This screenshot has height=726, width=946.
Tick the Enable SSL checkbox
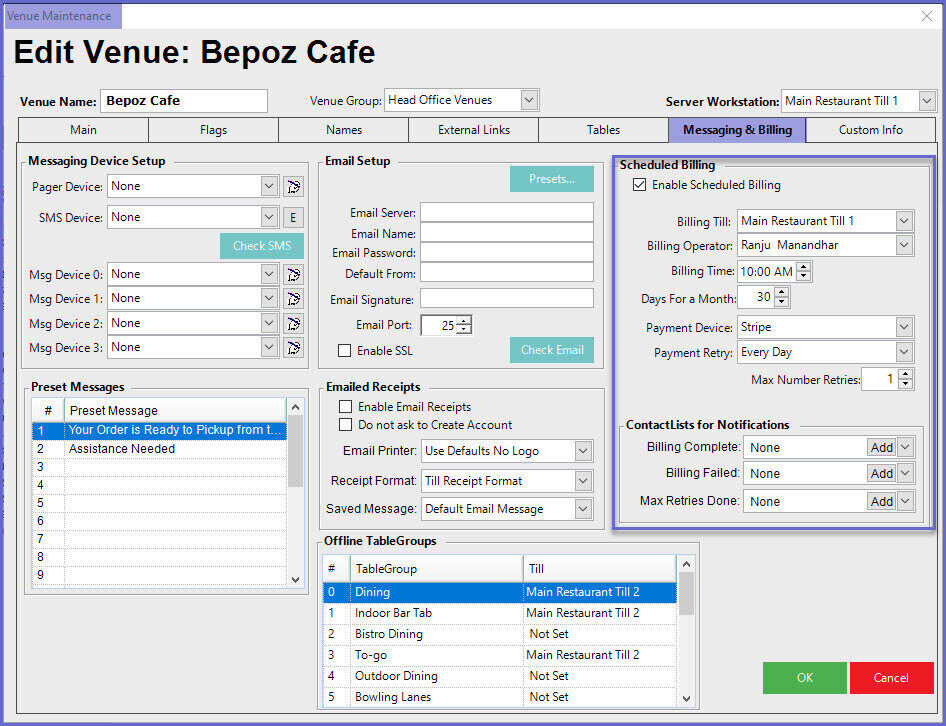tap(345, 351)
